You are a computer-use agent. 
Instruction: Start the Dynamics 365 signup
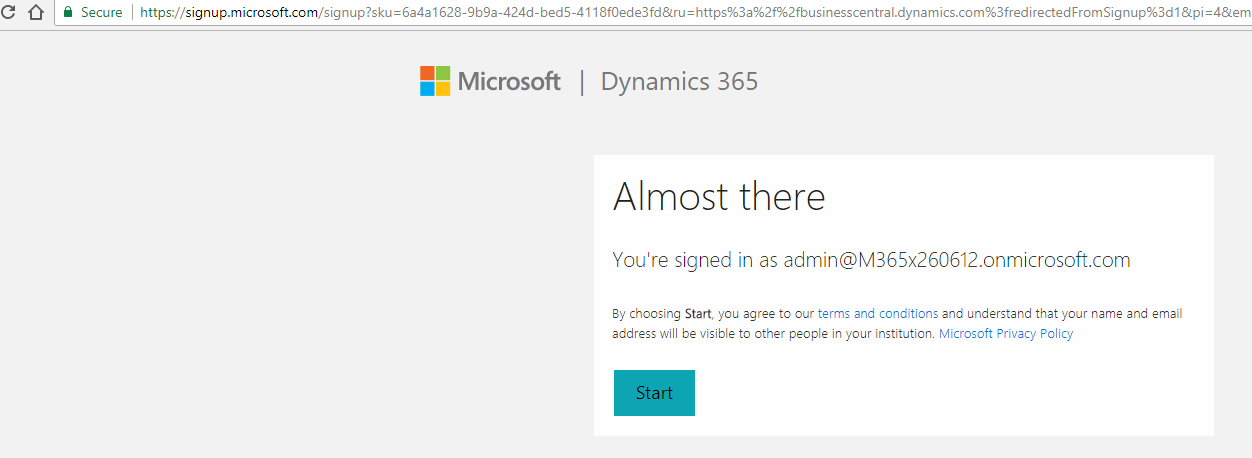click(x=654, y=393)
